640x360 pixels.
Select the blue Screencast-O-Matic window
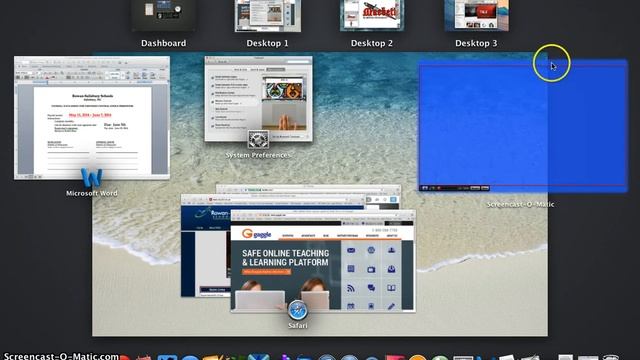click(523, 126)
